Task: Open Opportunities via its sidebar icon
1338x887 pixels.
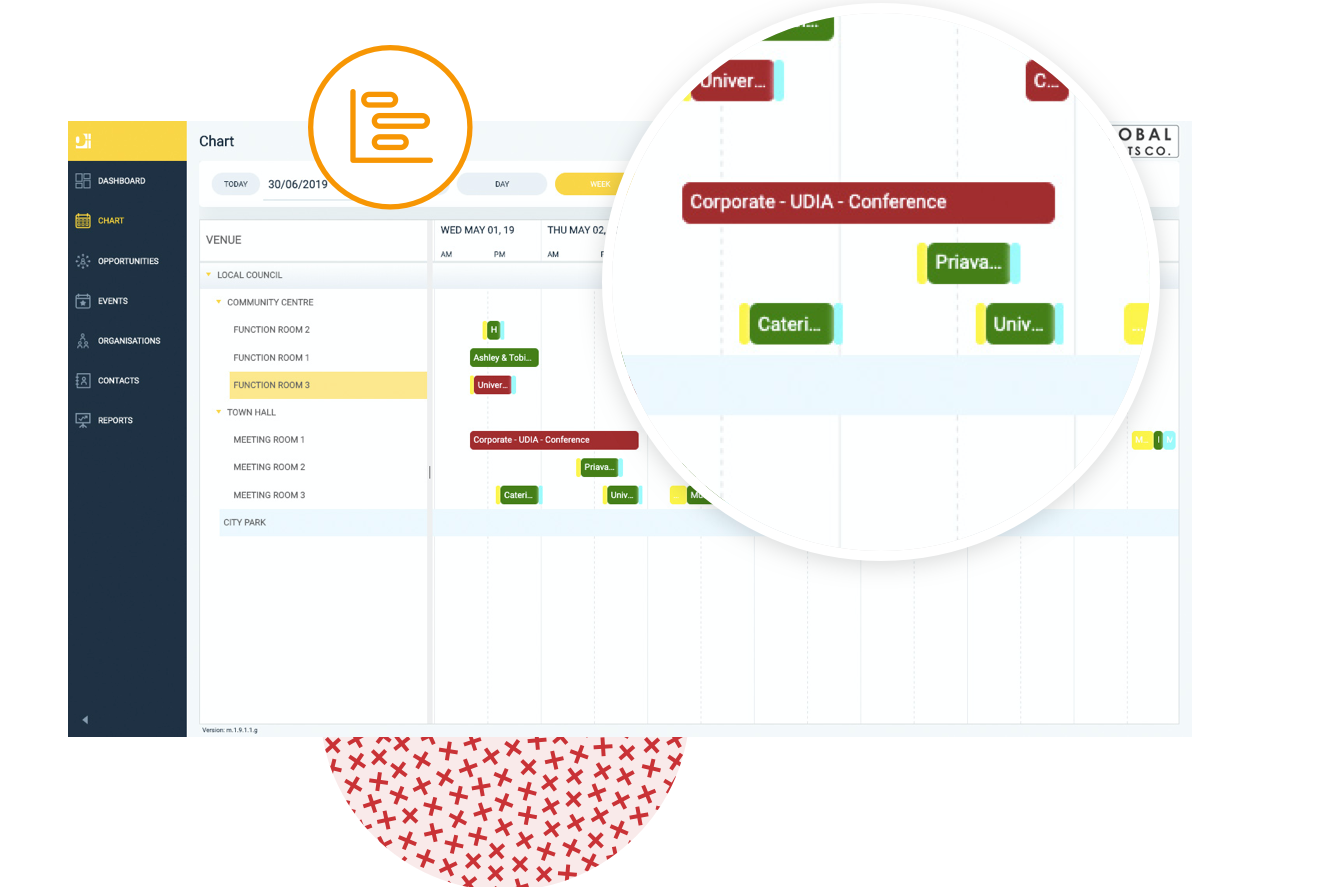Action: point(84,261)
